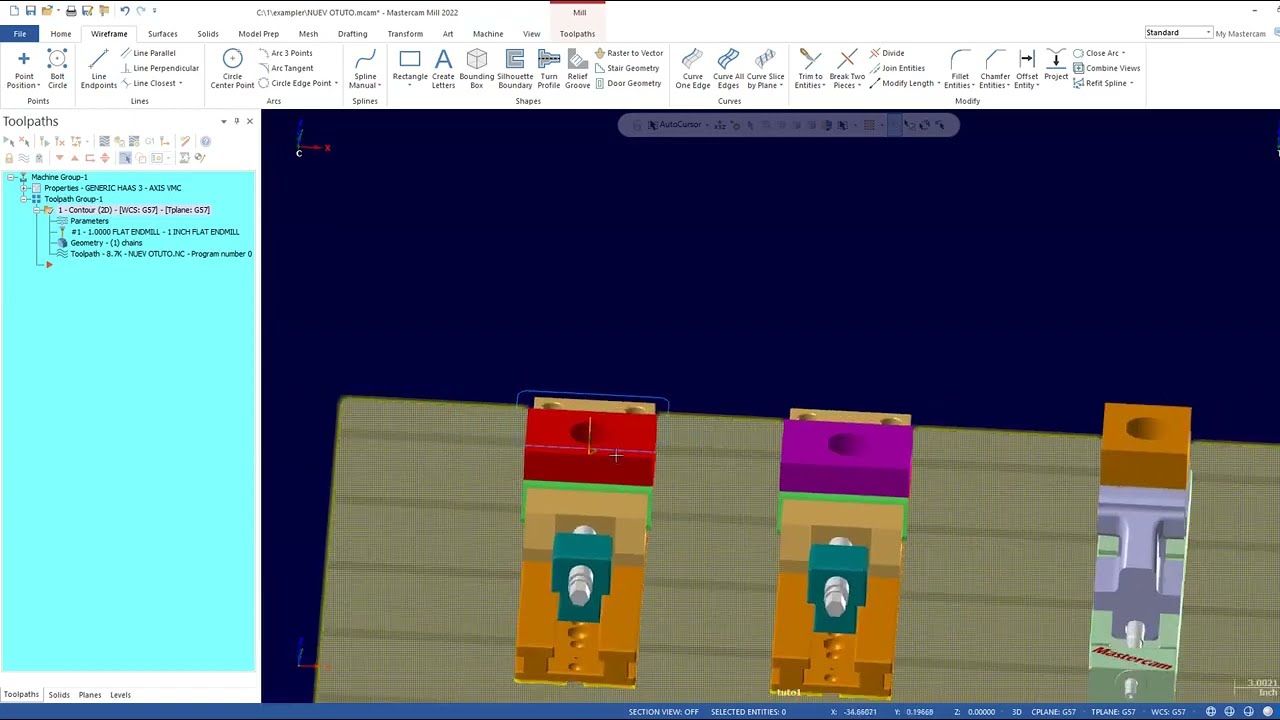Save file from quick access toolbar
This screenshot has height=720, width=1280.
point(31,11)
